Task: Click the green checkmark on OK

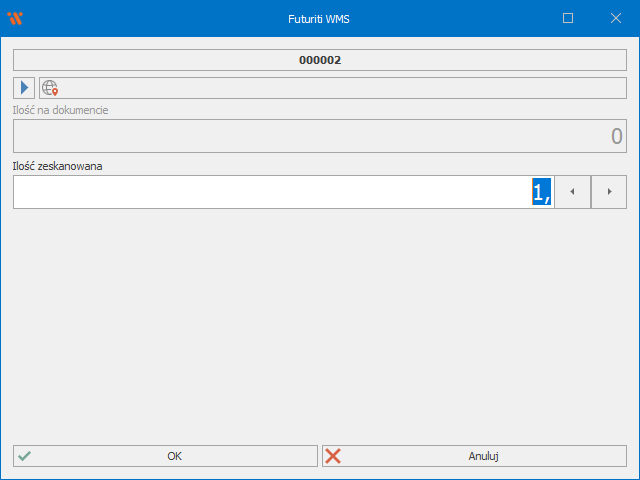Action: click(24, 456)
